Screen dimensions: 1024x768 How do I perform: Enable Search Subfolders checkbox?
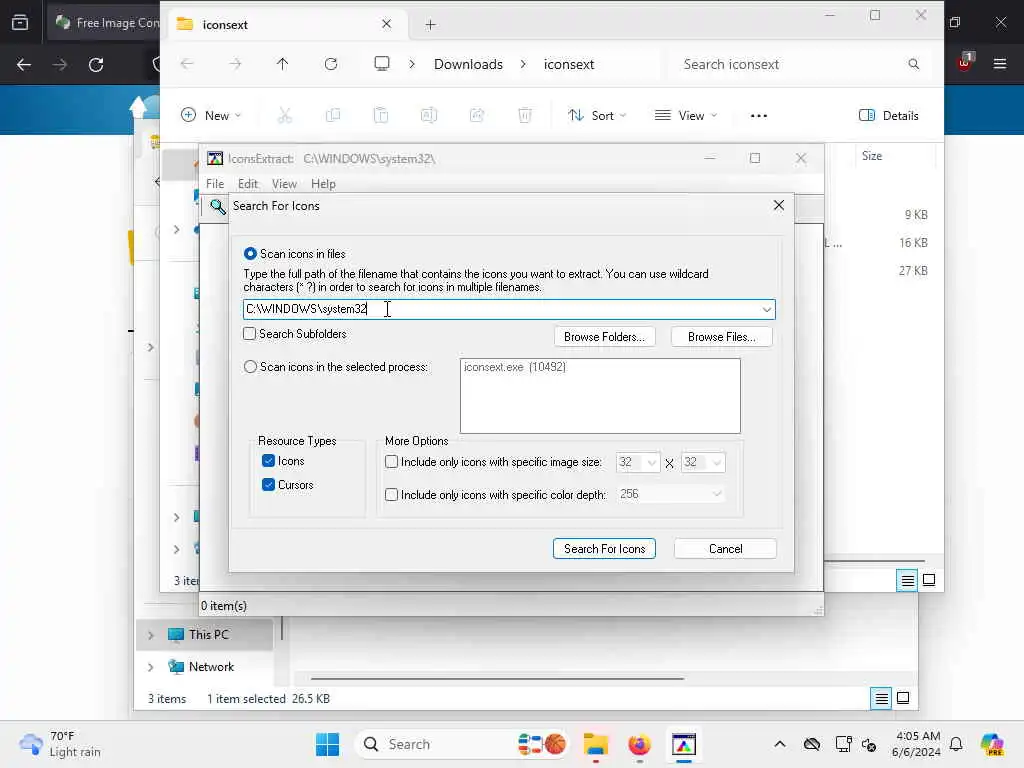[249, 334]
